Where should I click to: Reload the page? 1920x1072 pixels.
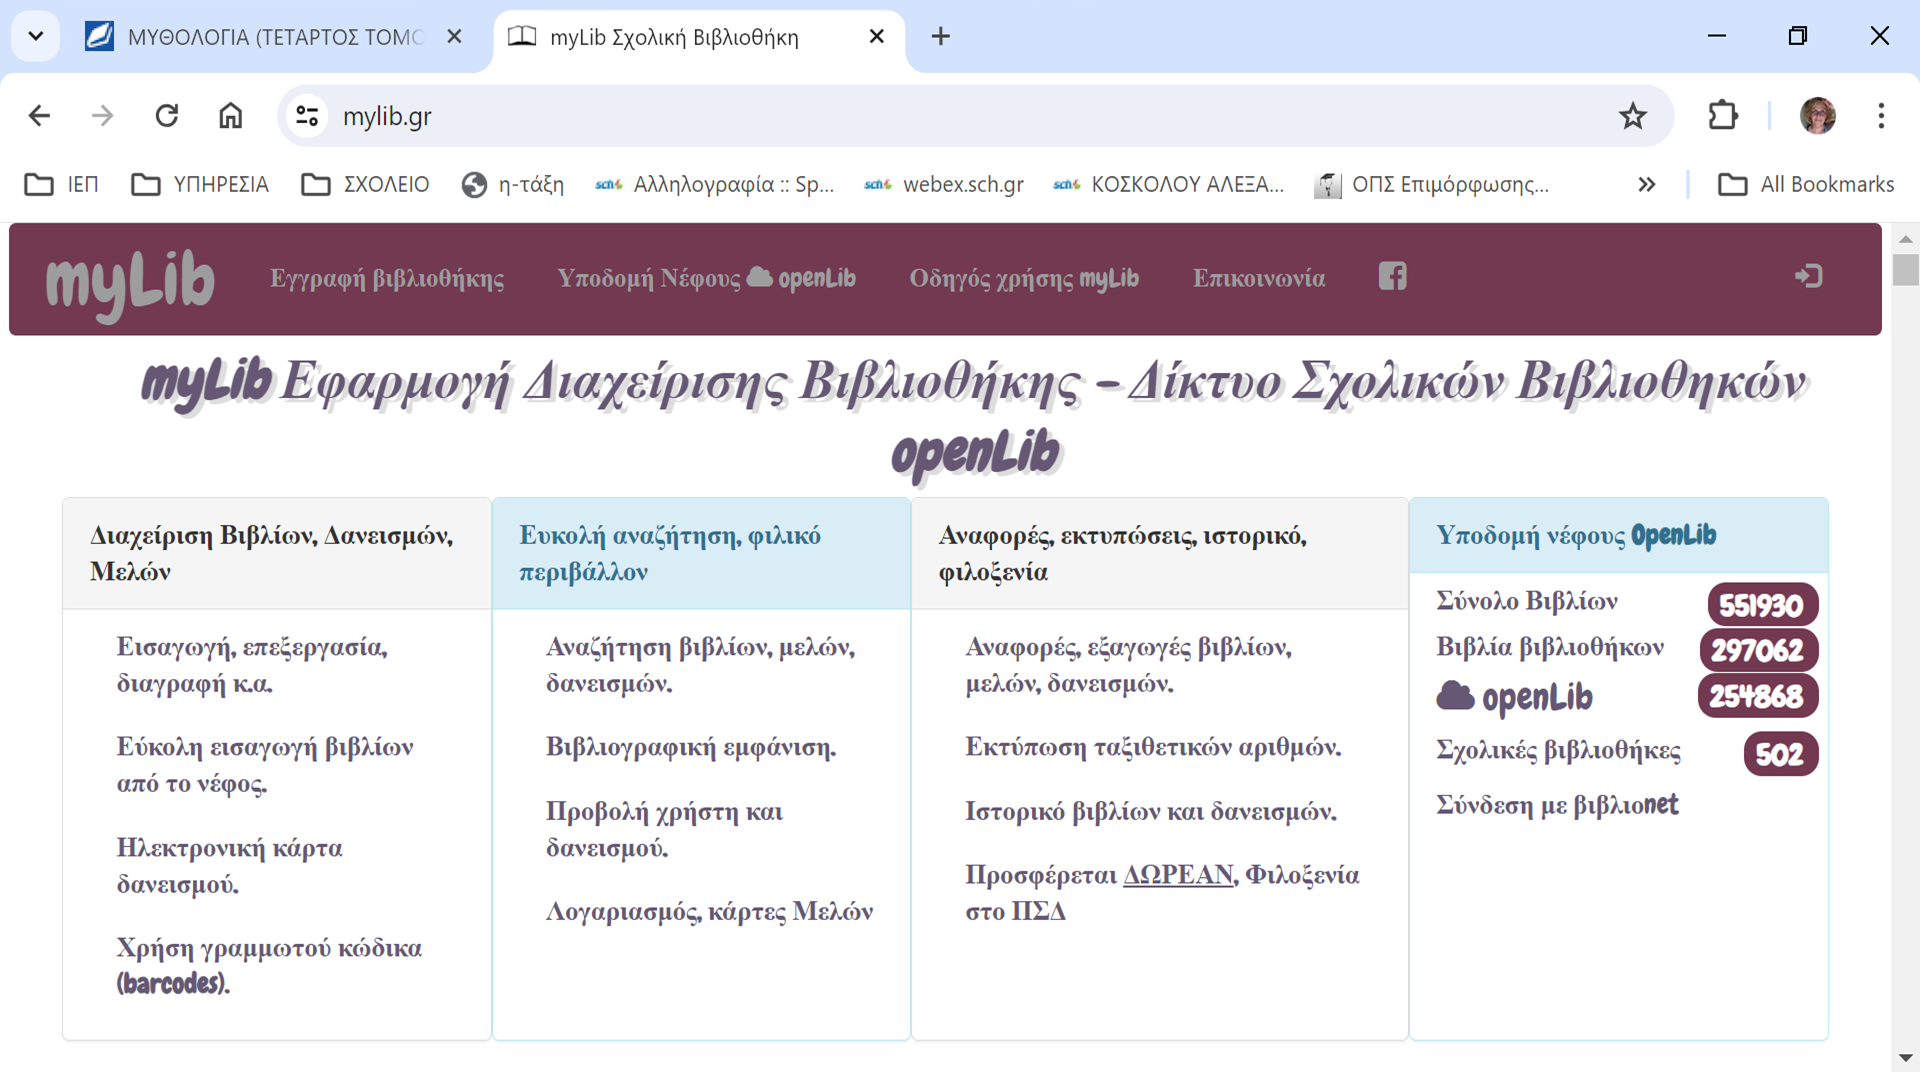(167, 117)
